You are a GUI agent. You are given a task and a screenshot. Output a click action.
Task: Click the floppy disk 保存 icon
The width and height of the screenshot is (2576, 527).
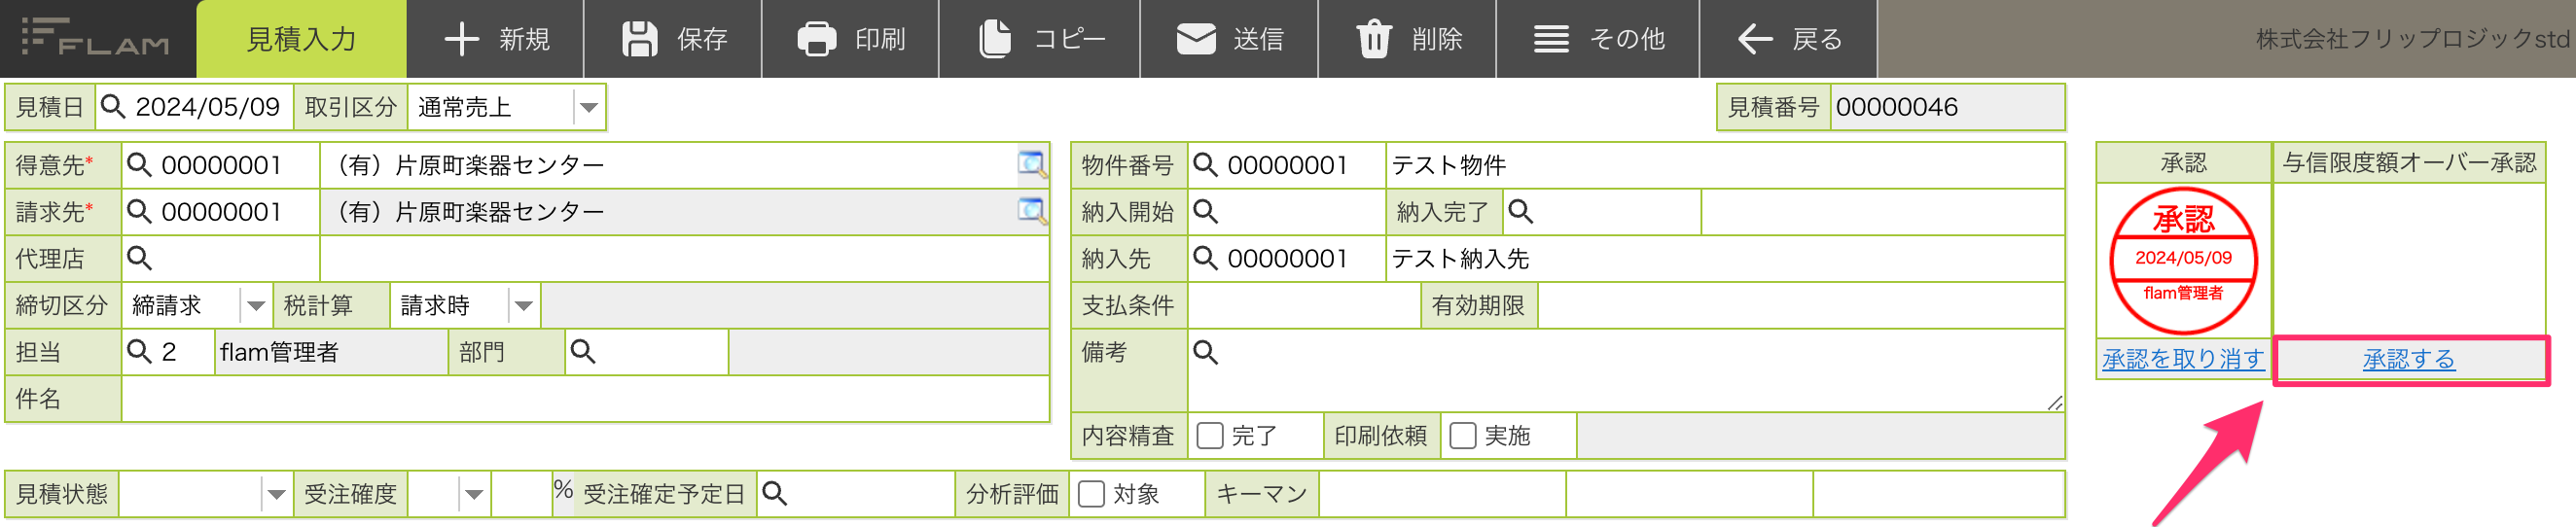pyautogui.click(x=640, y=39)
